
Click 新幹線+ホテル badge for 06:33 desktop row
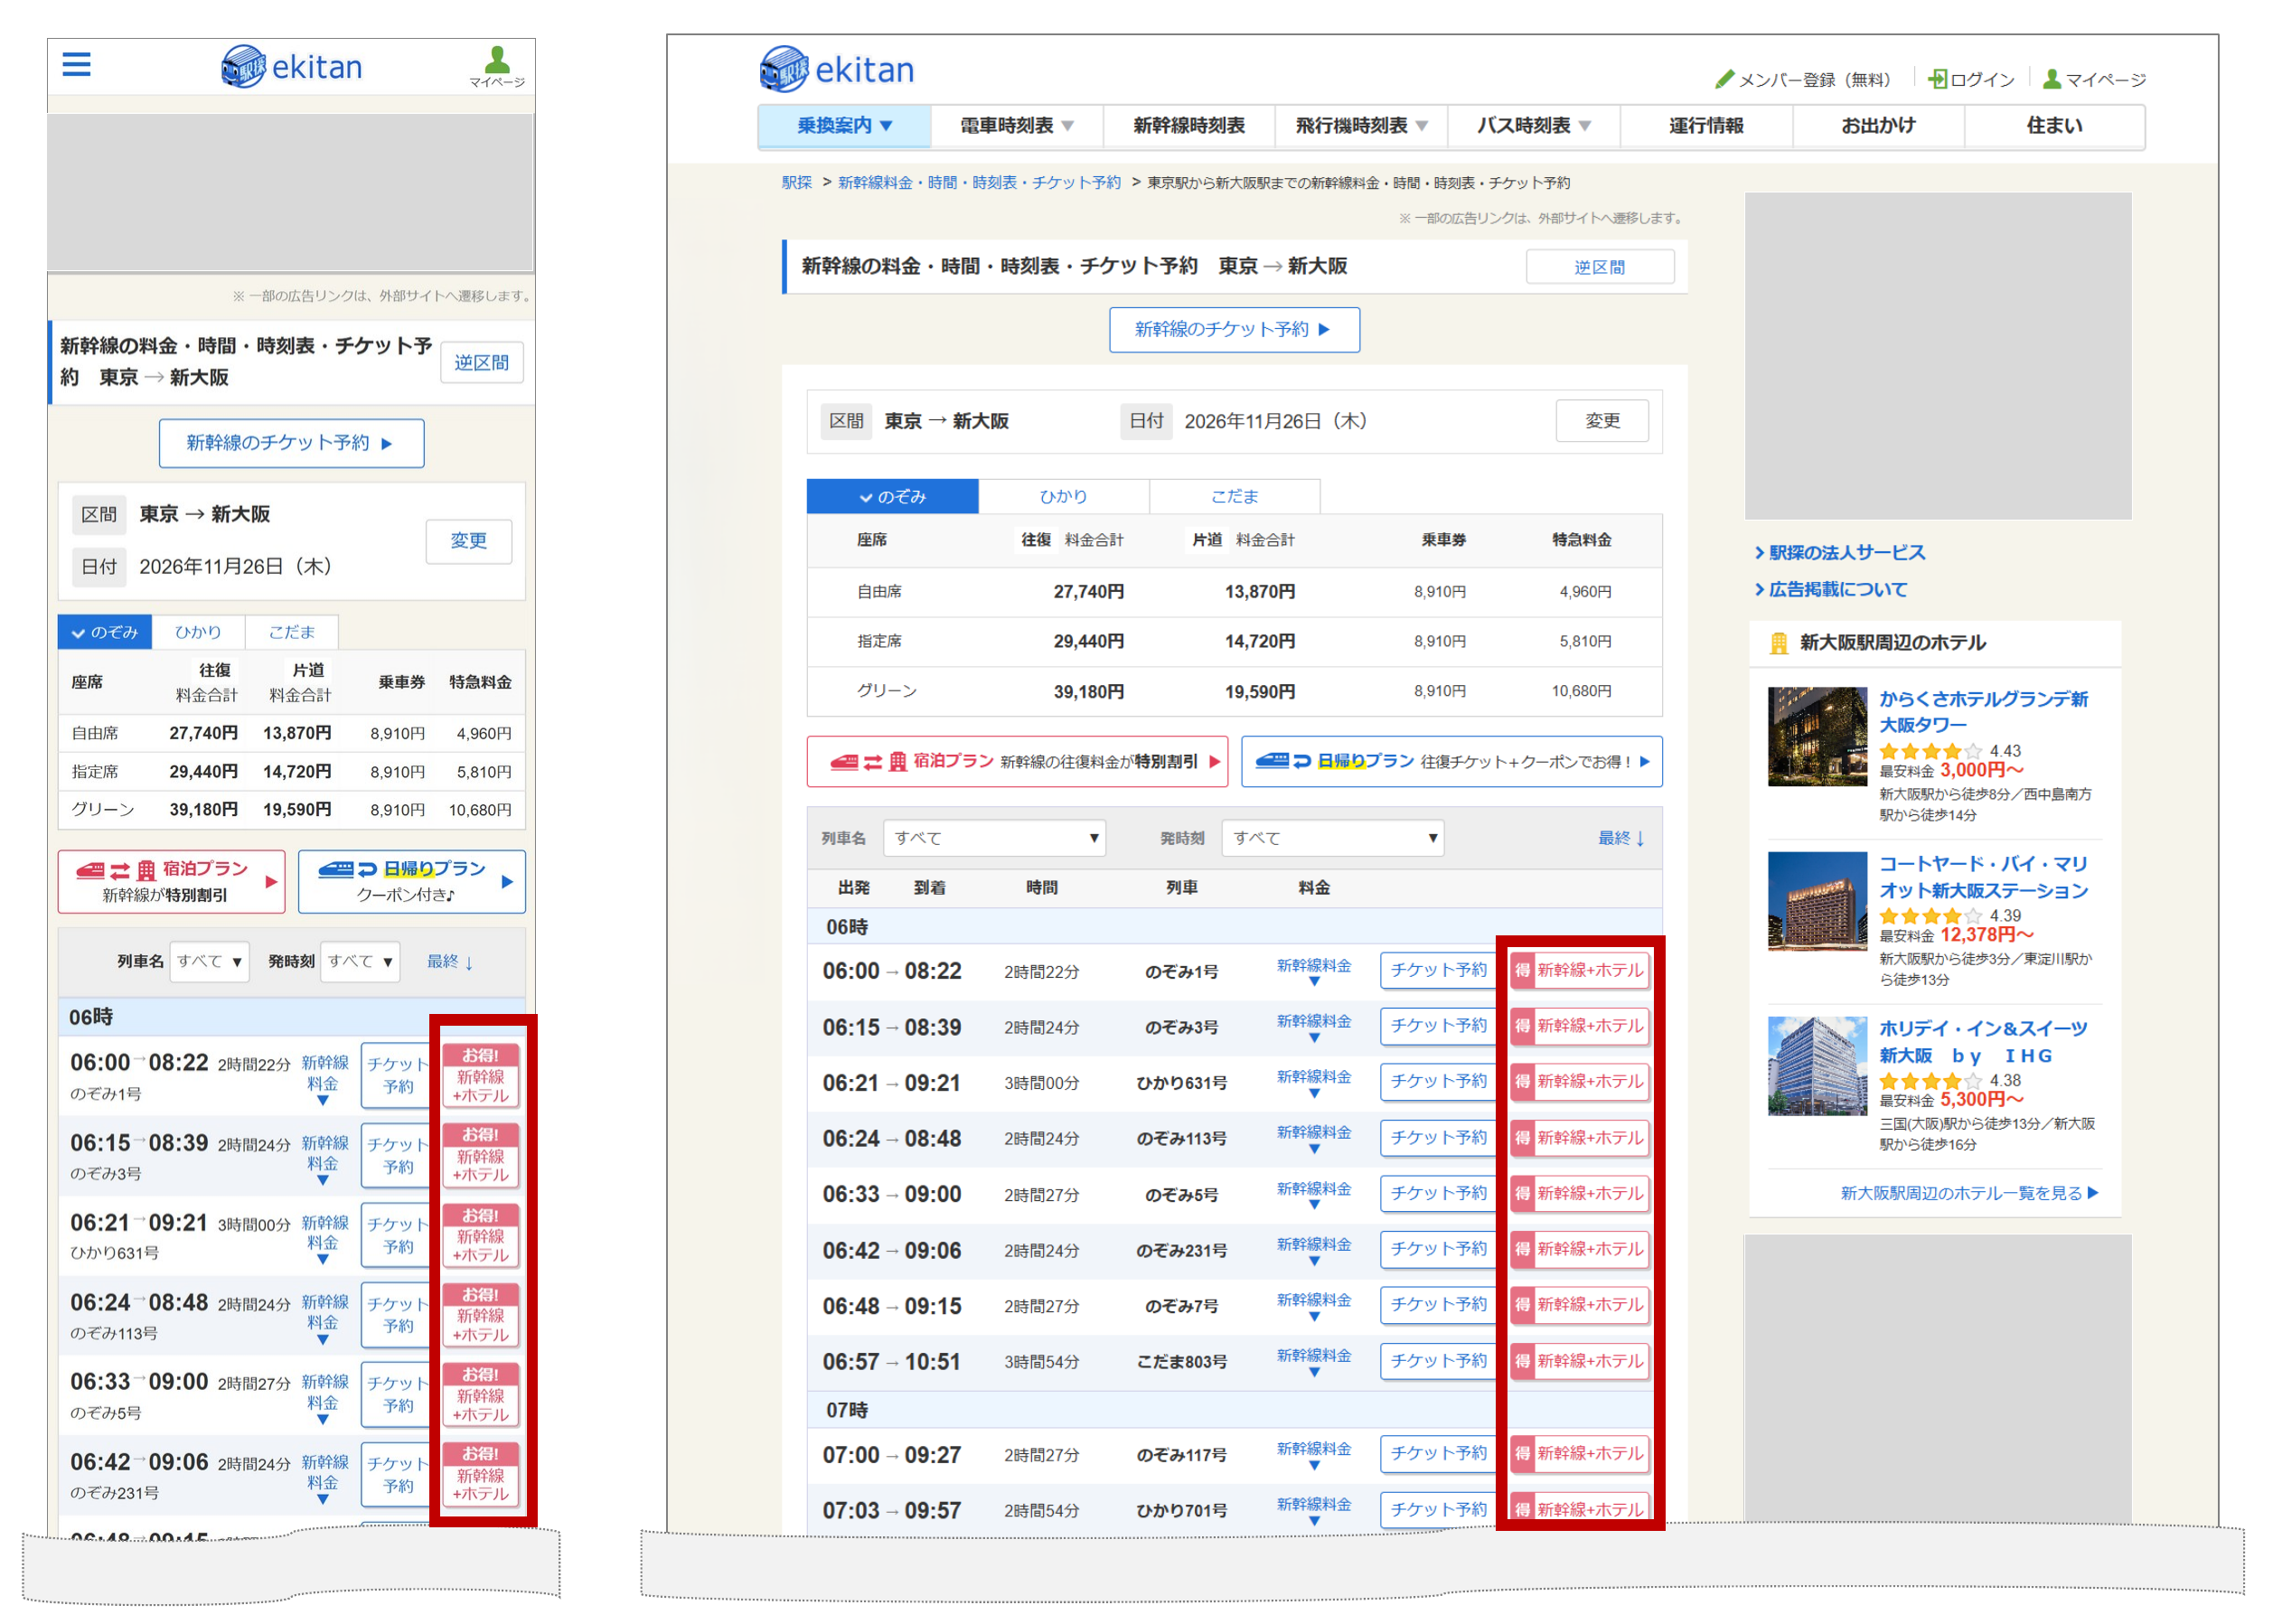(x=1579, y=1194)
